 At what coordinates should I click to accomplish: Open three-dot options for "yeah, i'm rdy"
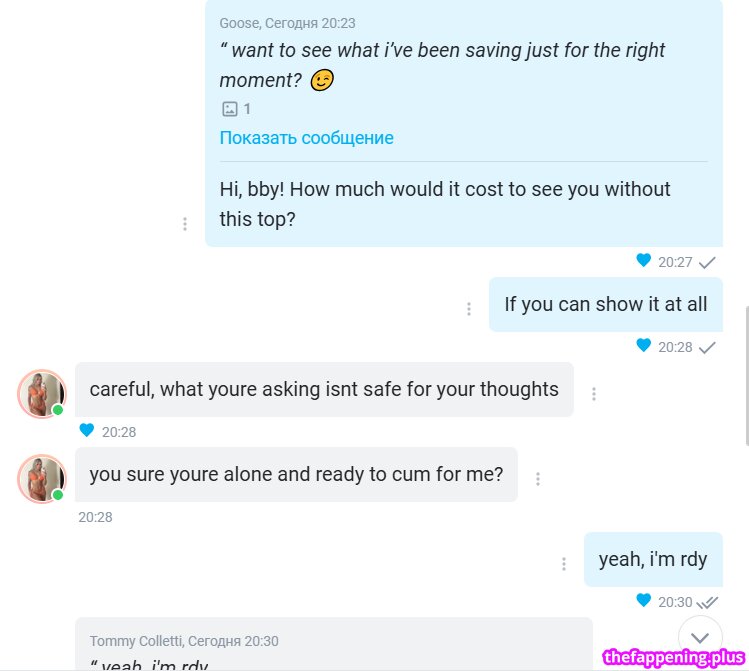[x=564, y=564]
